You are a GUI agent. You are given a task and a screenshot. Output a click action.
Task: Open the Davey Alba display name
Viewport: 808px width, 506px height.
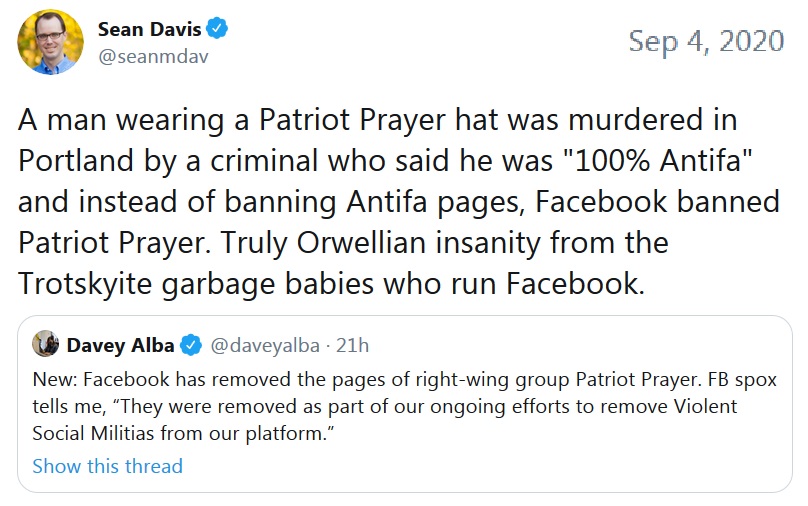(121, 345)
